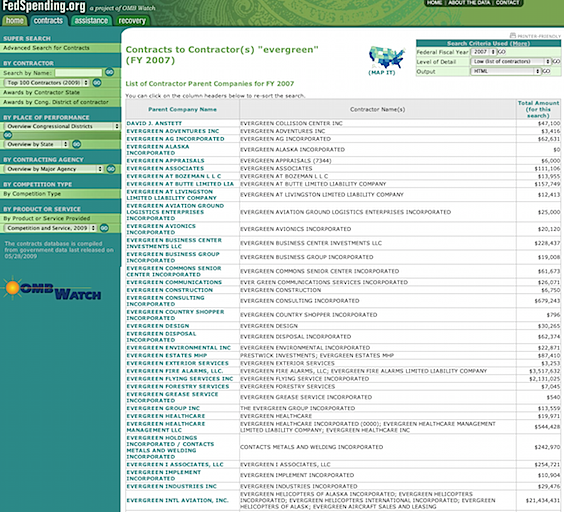Viewport: 564px width, 512px height.
Task: Click GO icon beside Competition and Service 2009
Action: pyautogui.click(x=104, y=228)
